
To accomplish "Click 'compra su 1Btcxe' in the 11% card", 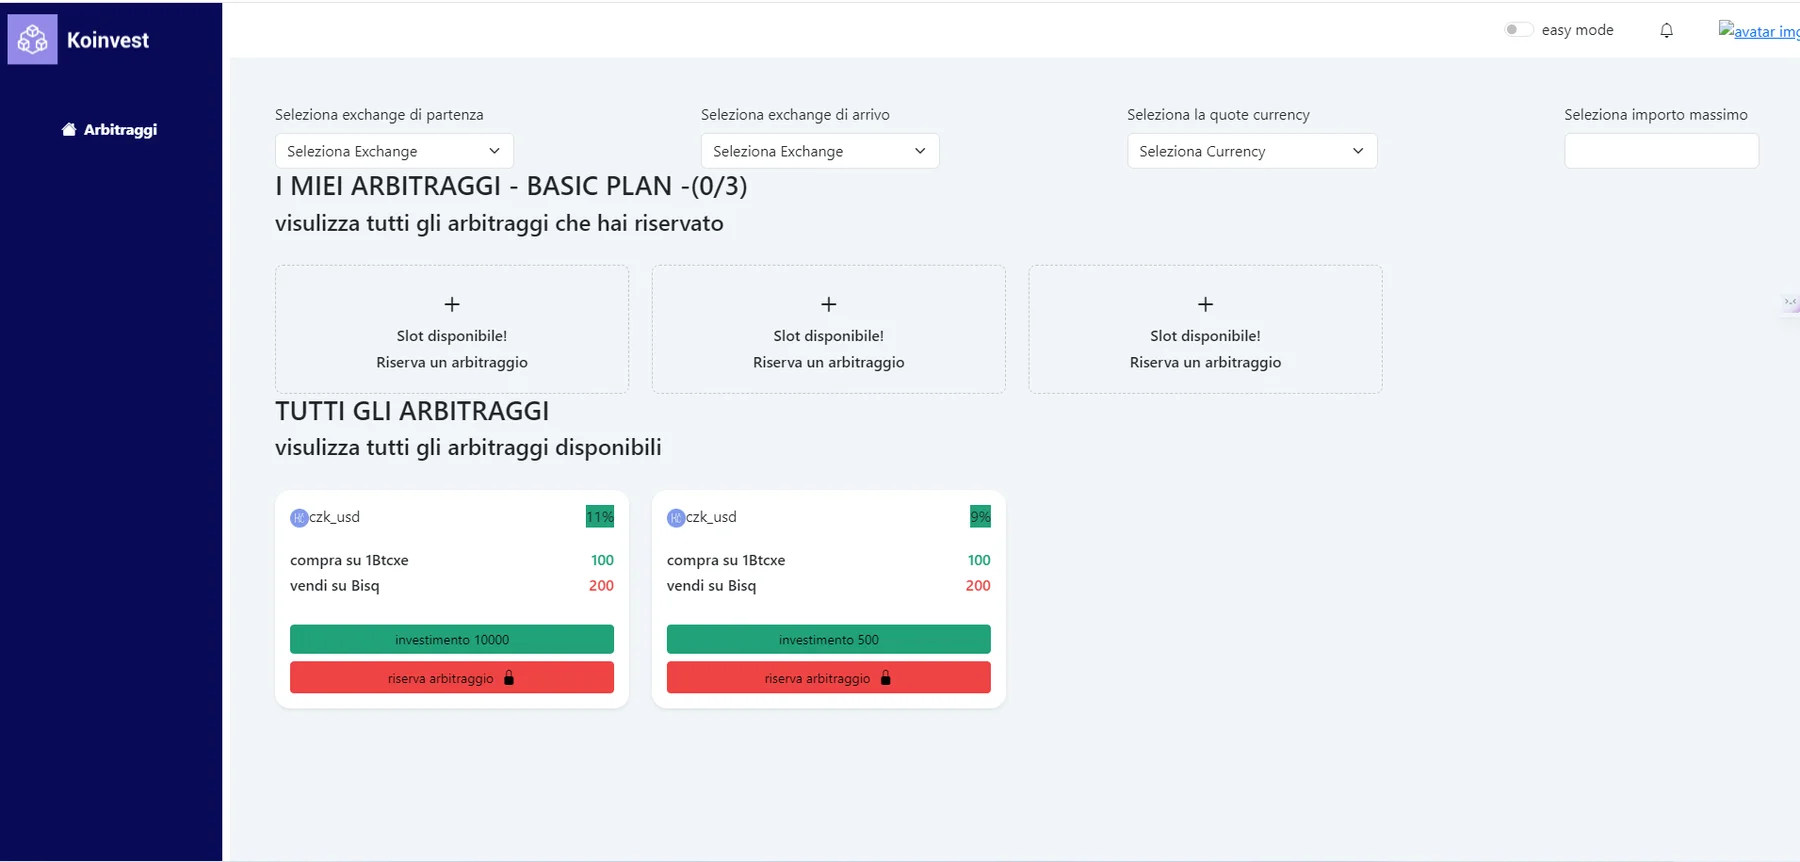I will click(x=349, y=560).
